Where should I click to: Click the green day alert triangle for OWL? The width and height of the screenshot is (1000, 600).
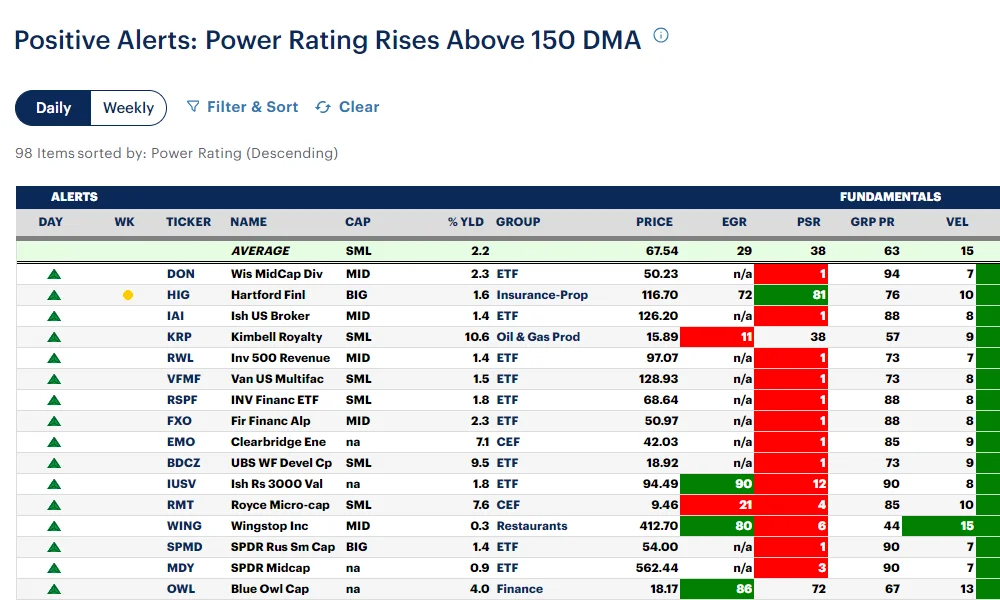(54, 589)
